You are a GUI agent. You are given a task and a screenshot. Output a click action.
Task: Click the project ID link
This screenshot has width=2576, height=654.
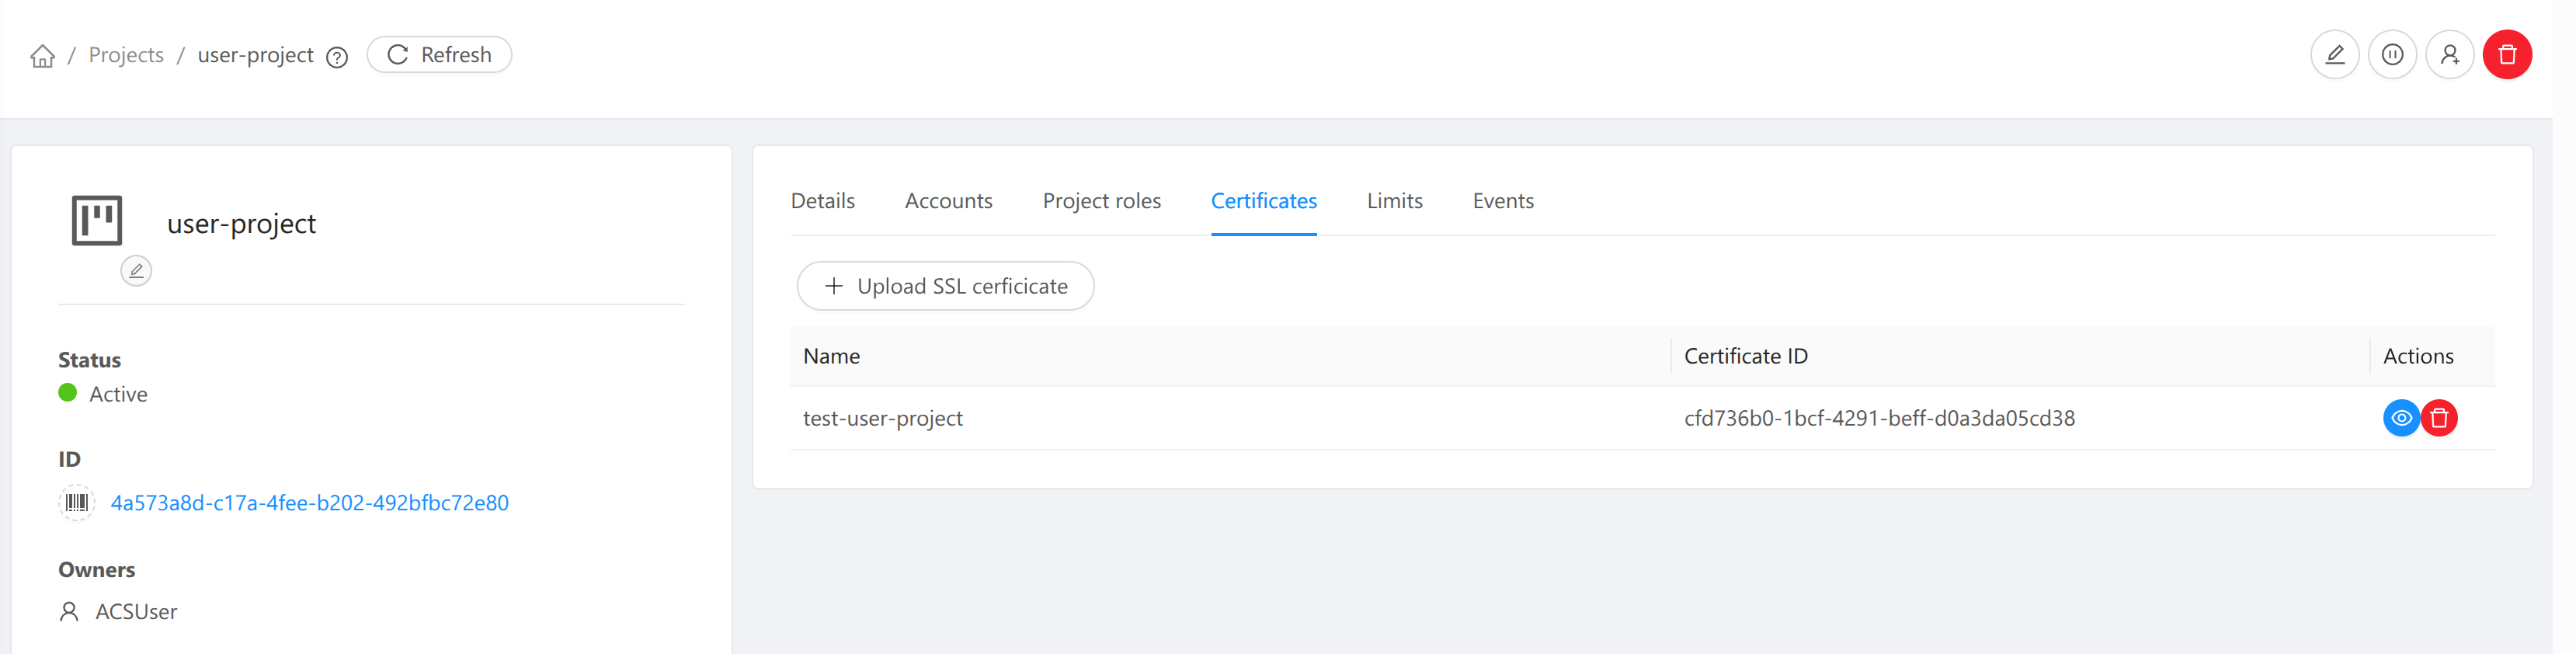coord(309,503)
